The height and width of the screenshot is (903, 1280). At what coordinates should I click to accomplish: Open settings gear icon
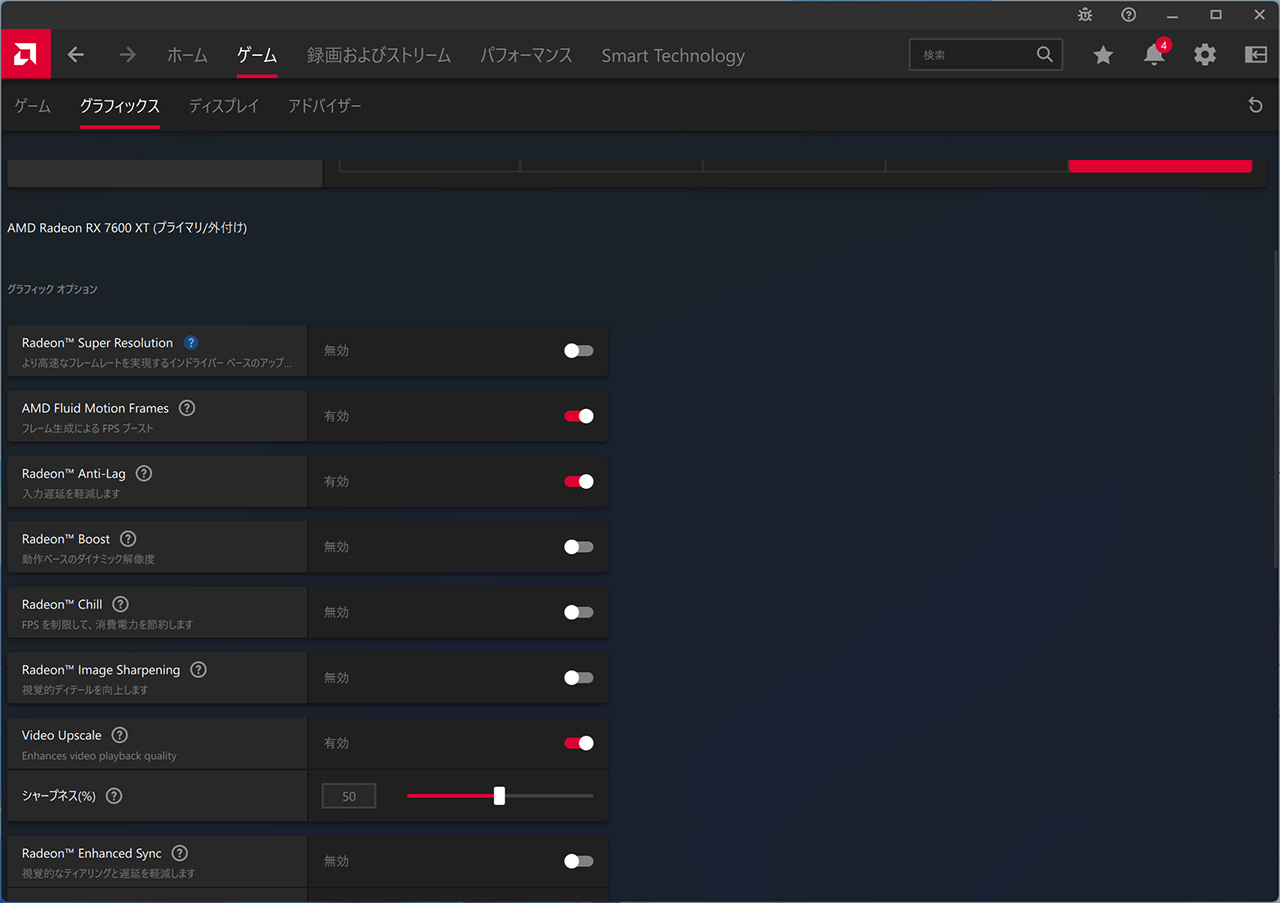pos(1205,55)
